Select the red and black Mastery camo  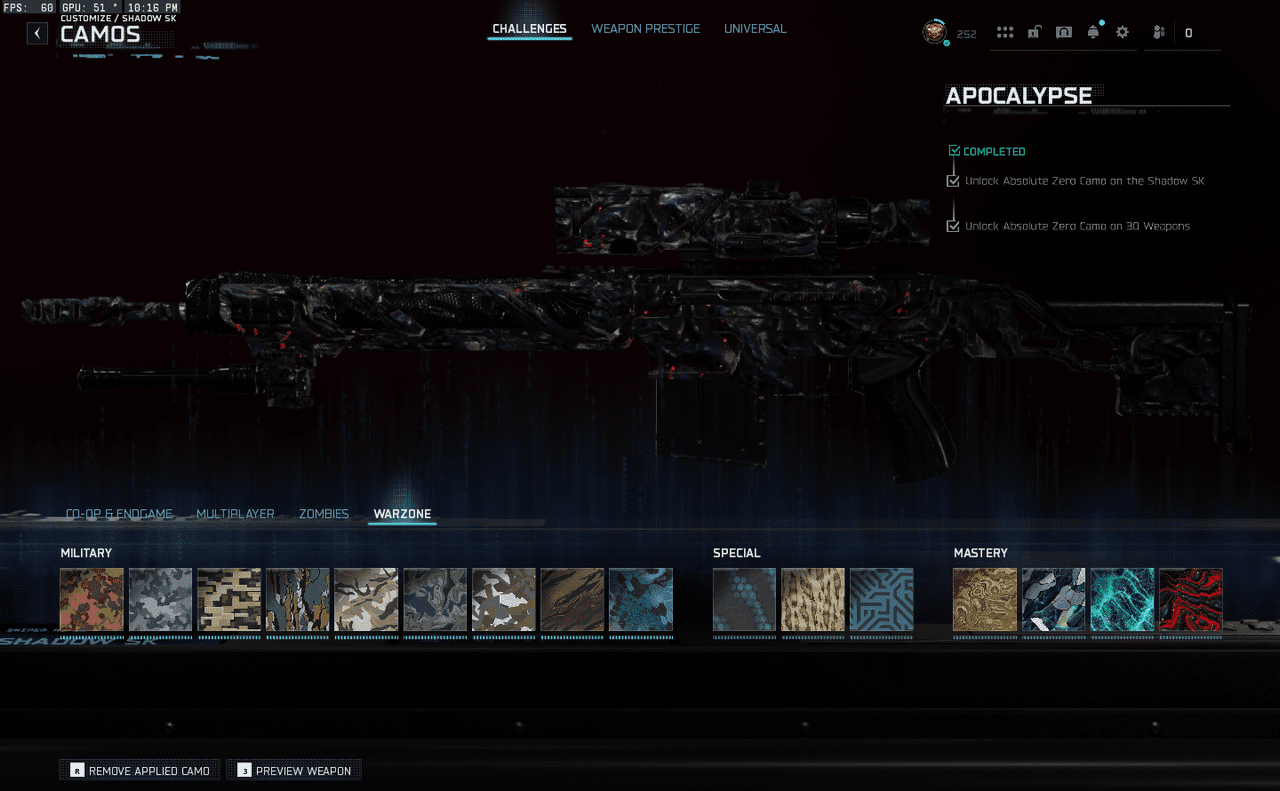pyautogui.click(x=1190, y=600)
